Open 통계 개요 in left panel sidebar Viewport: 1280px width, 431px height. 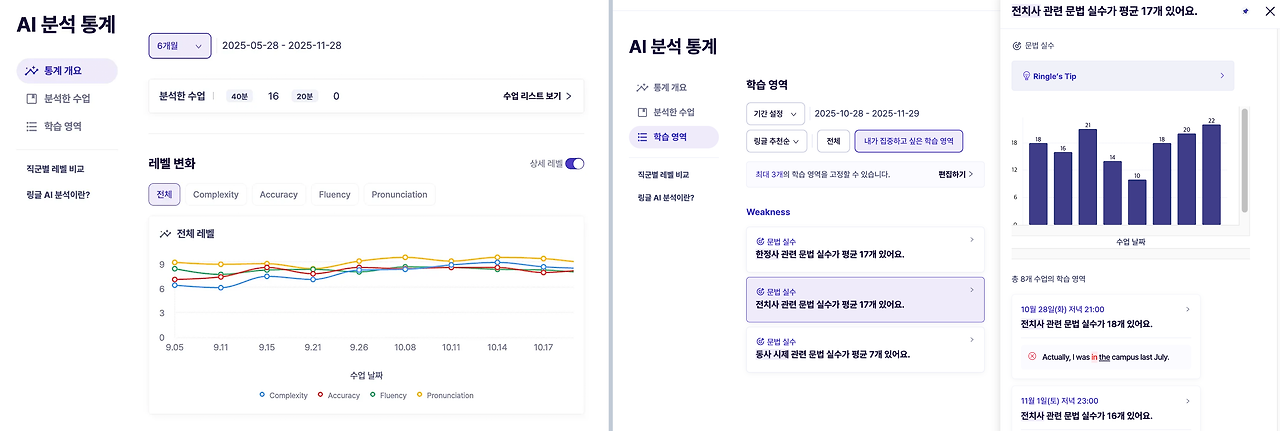point(67,71)
